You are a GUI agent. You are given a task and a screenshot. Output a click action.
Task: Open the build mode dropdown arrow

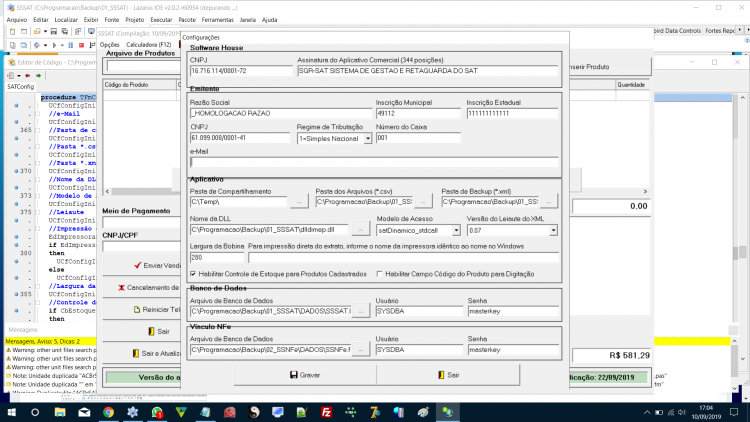(45, 45)
